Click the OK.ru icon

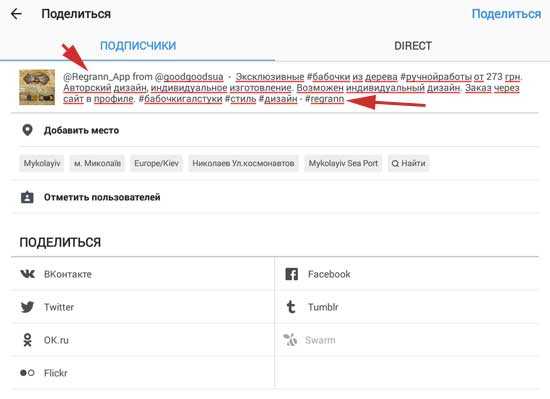(x=27, y=340)
